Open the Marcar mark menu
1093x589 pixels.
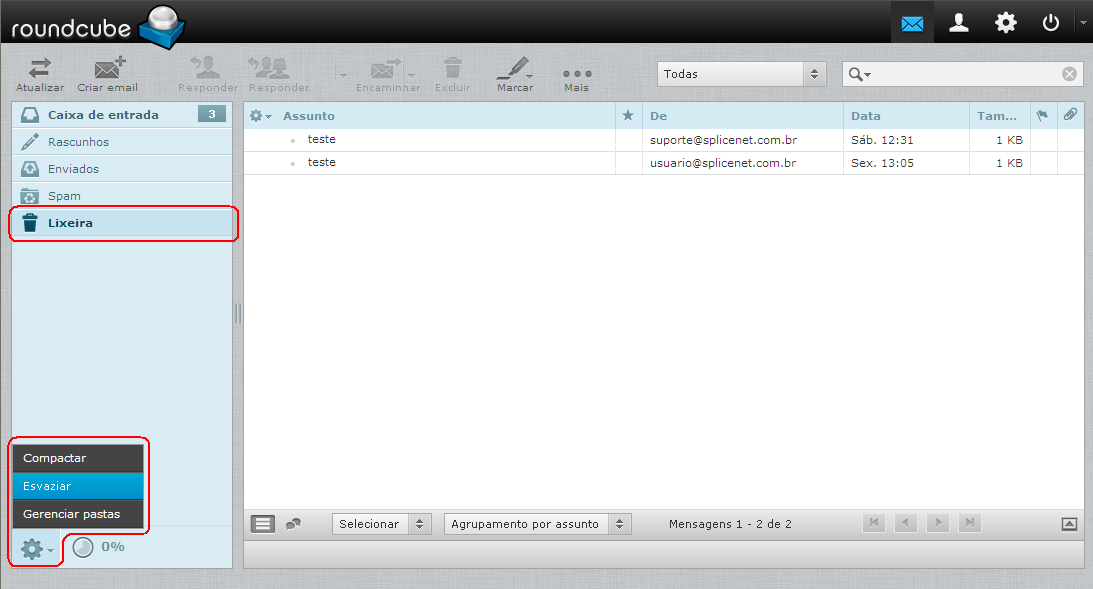(515, 74)
